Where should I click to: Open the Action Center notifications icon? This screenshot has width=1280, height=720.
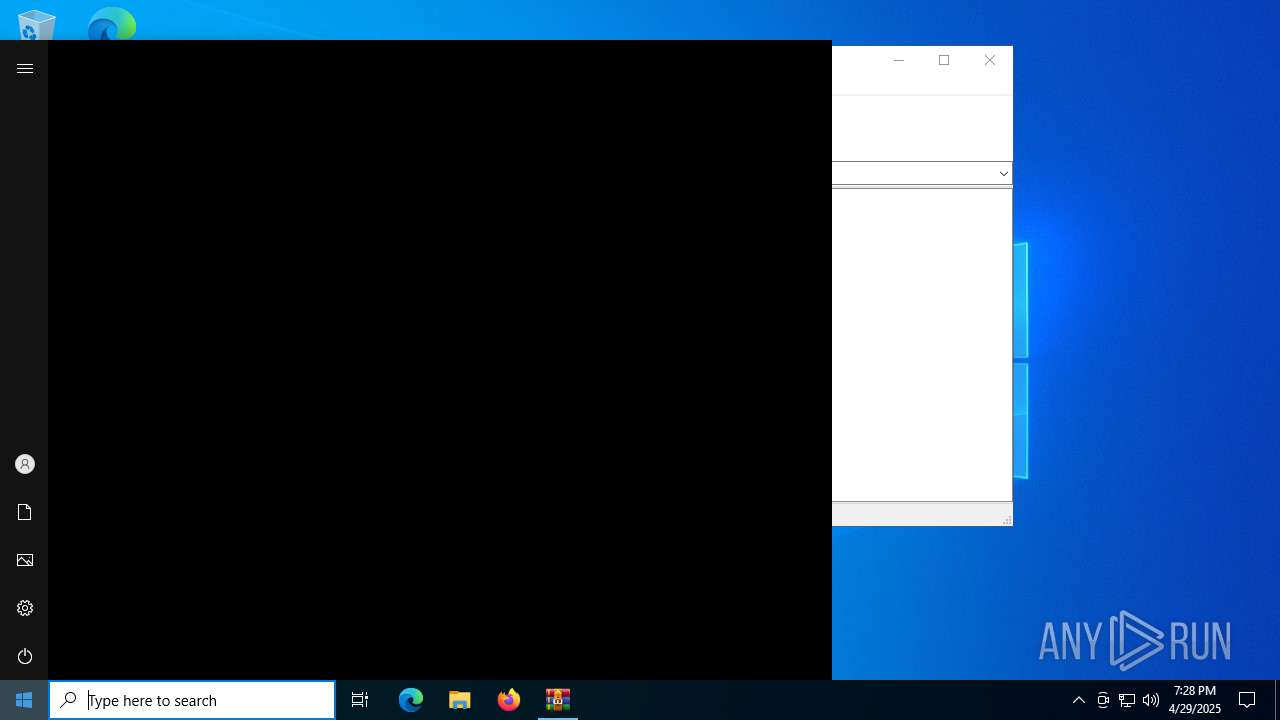(1247, 700)
